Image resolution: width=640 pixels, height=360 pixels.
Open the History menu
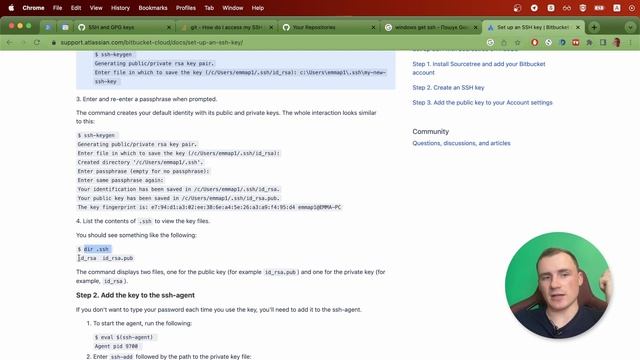[x=120, y=8]
